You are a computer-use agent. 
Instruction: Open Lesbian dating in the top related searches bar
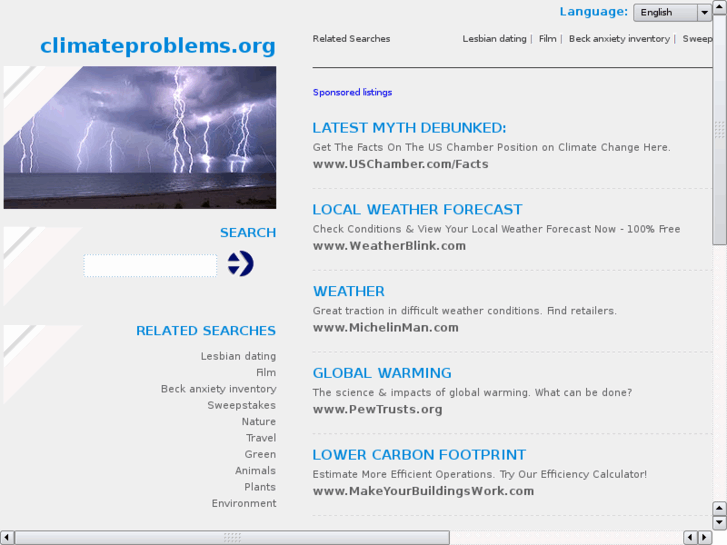(x=494, y=39)
